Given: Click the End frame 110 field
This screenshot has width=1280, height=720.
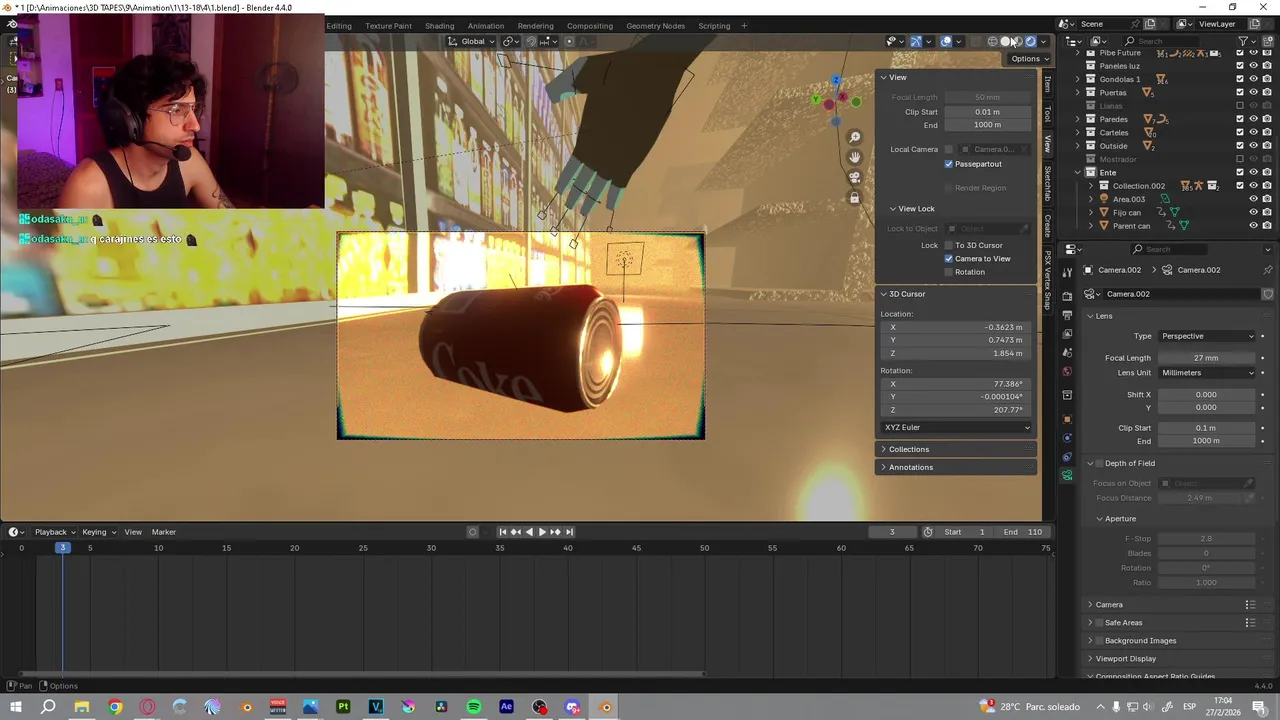Looking at the screenshot, I should 1022,532.
